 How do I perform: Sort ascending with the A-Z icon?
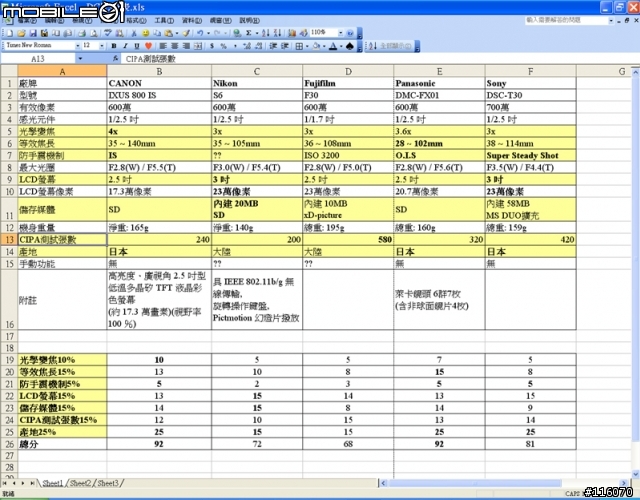266,33
